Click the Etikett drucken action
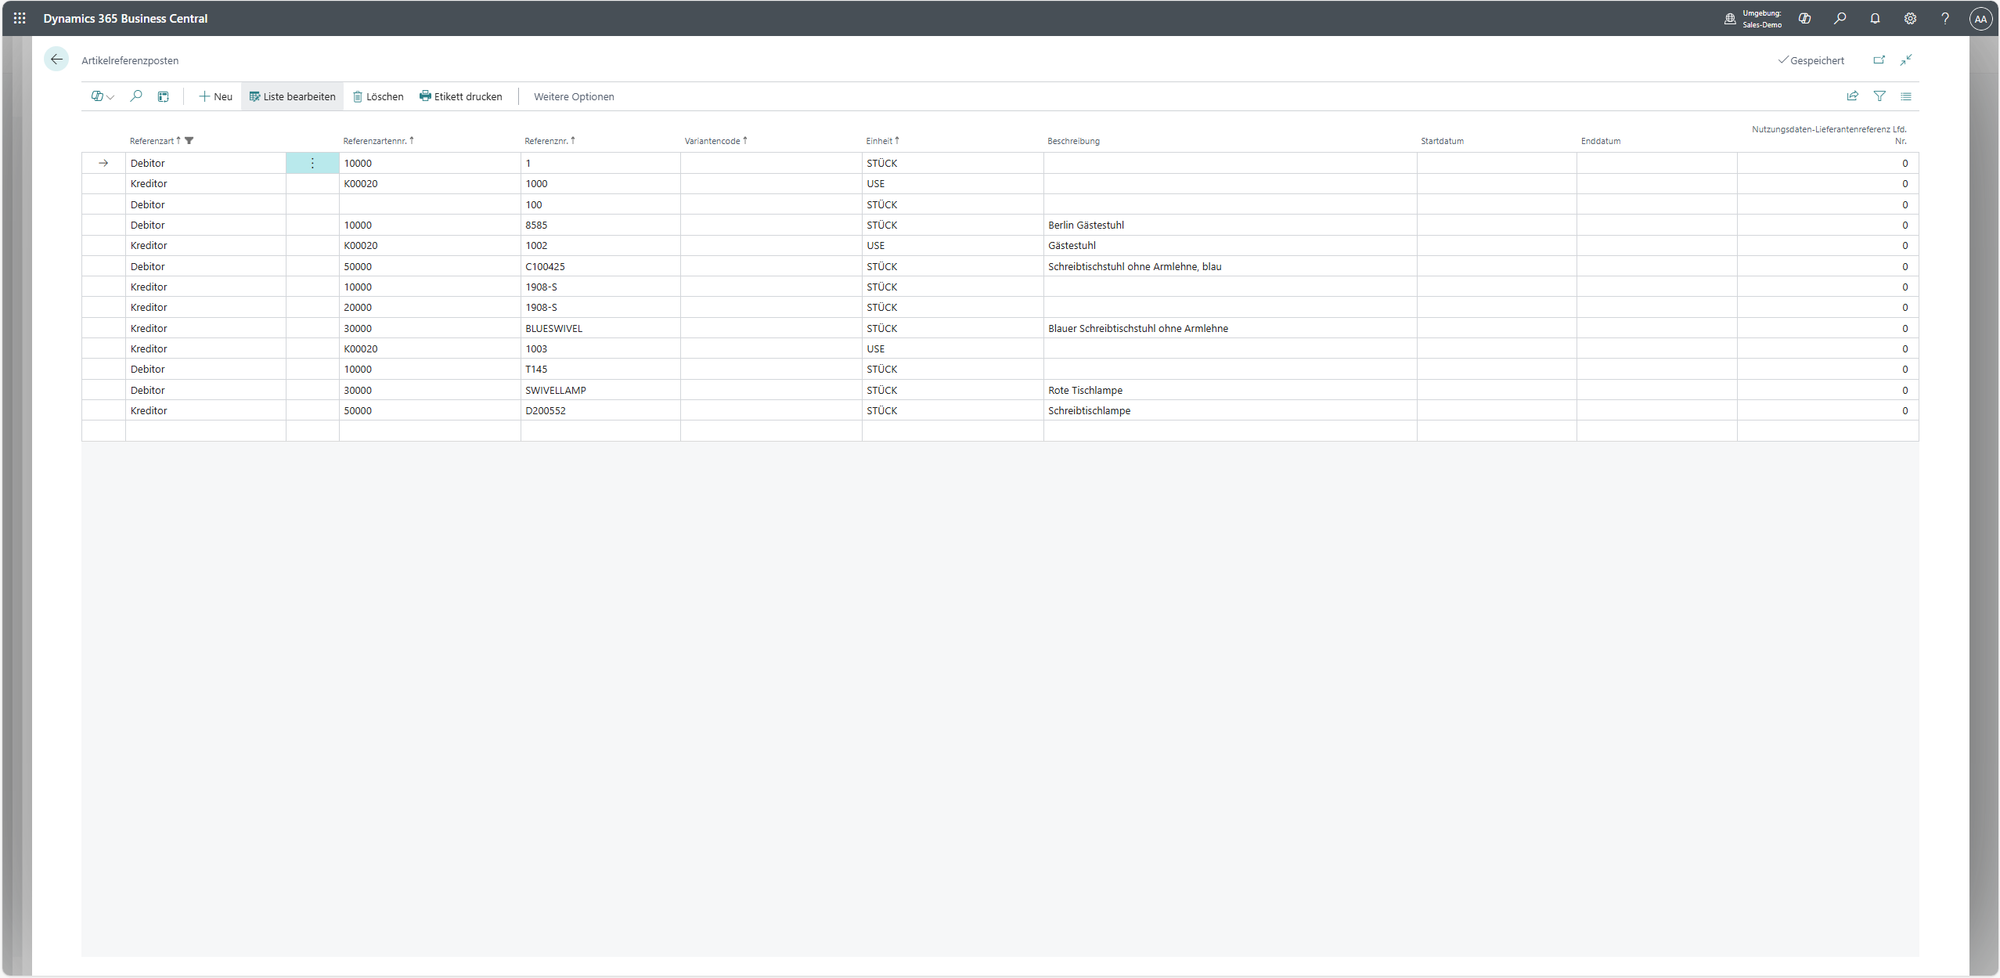2000x978 pixels. 461,97
